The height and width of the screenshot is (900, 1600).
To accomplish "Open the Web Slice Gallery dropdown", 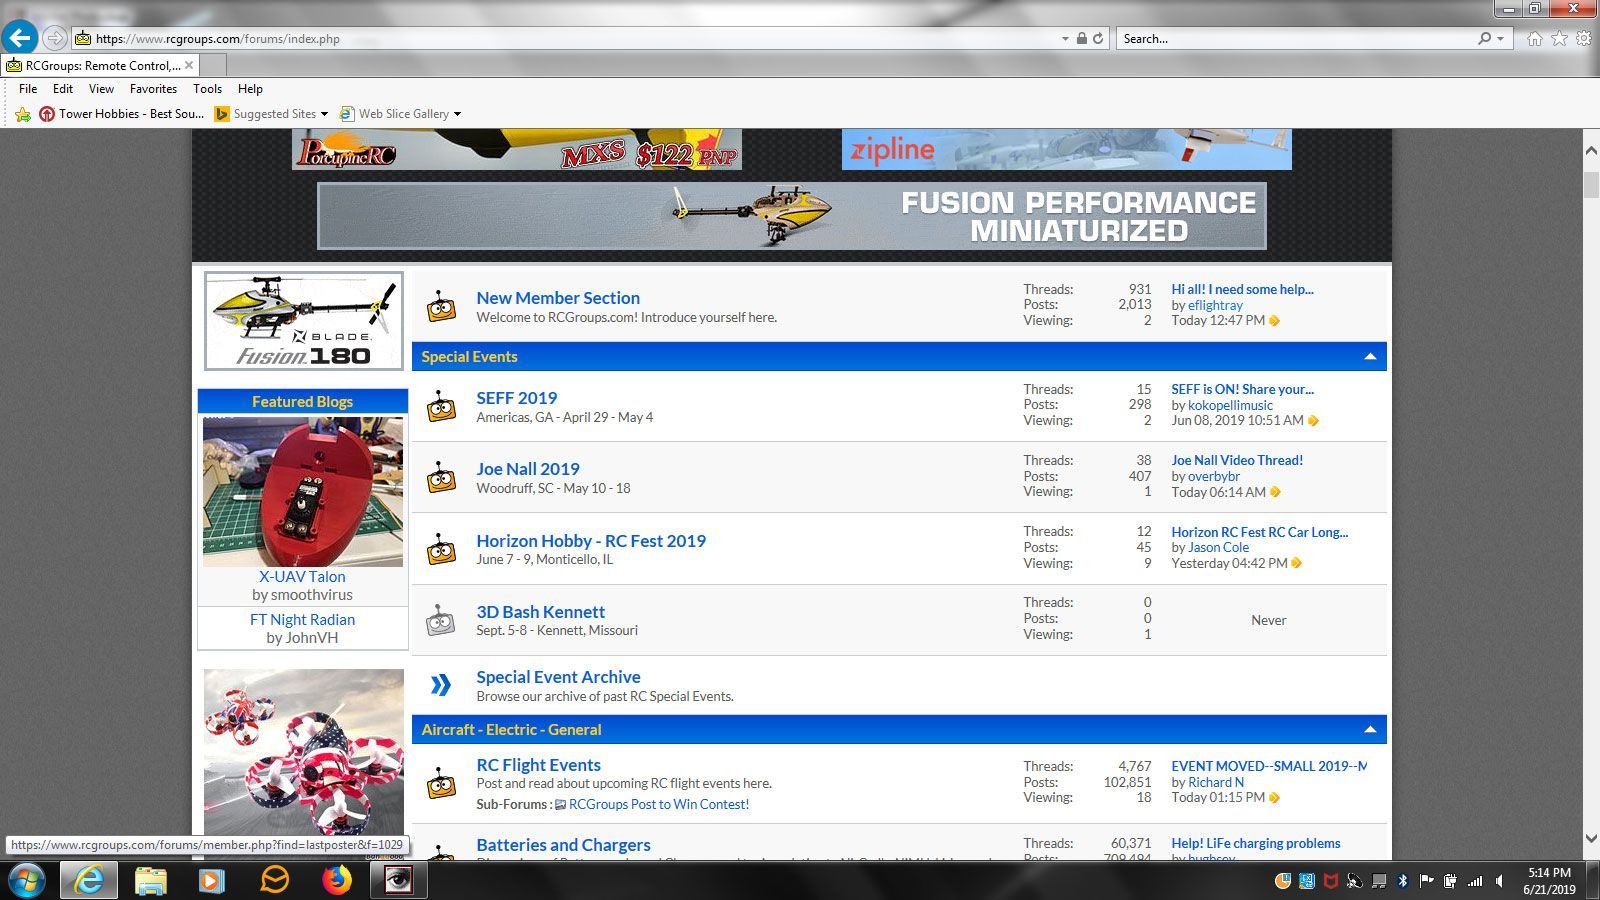I will 457,114.
